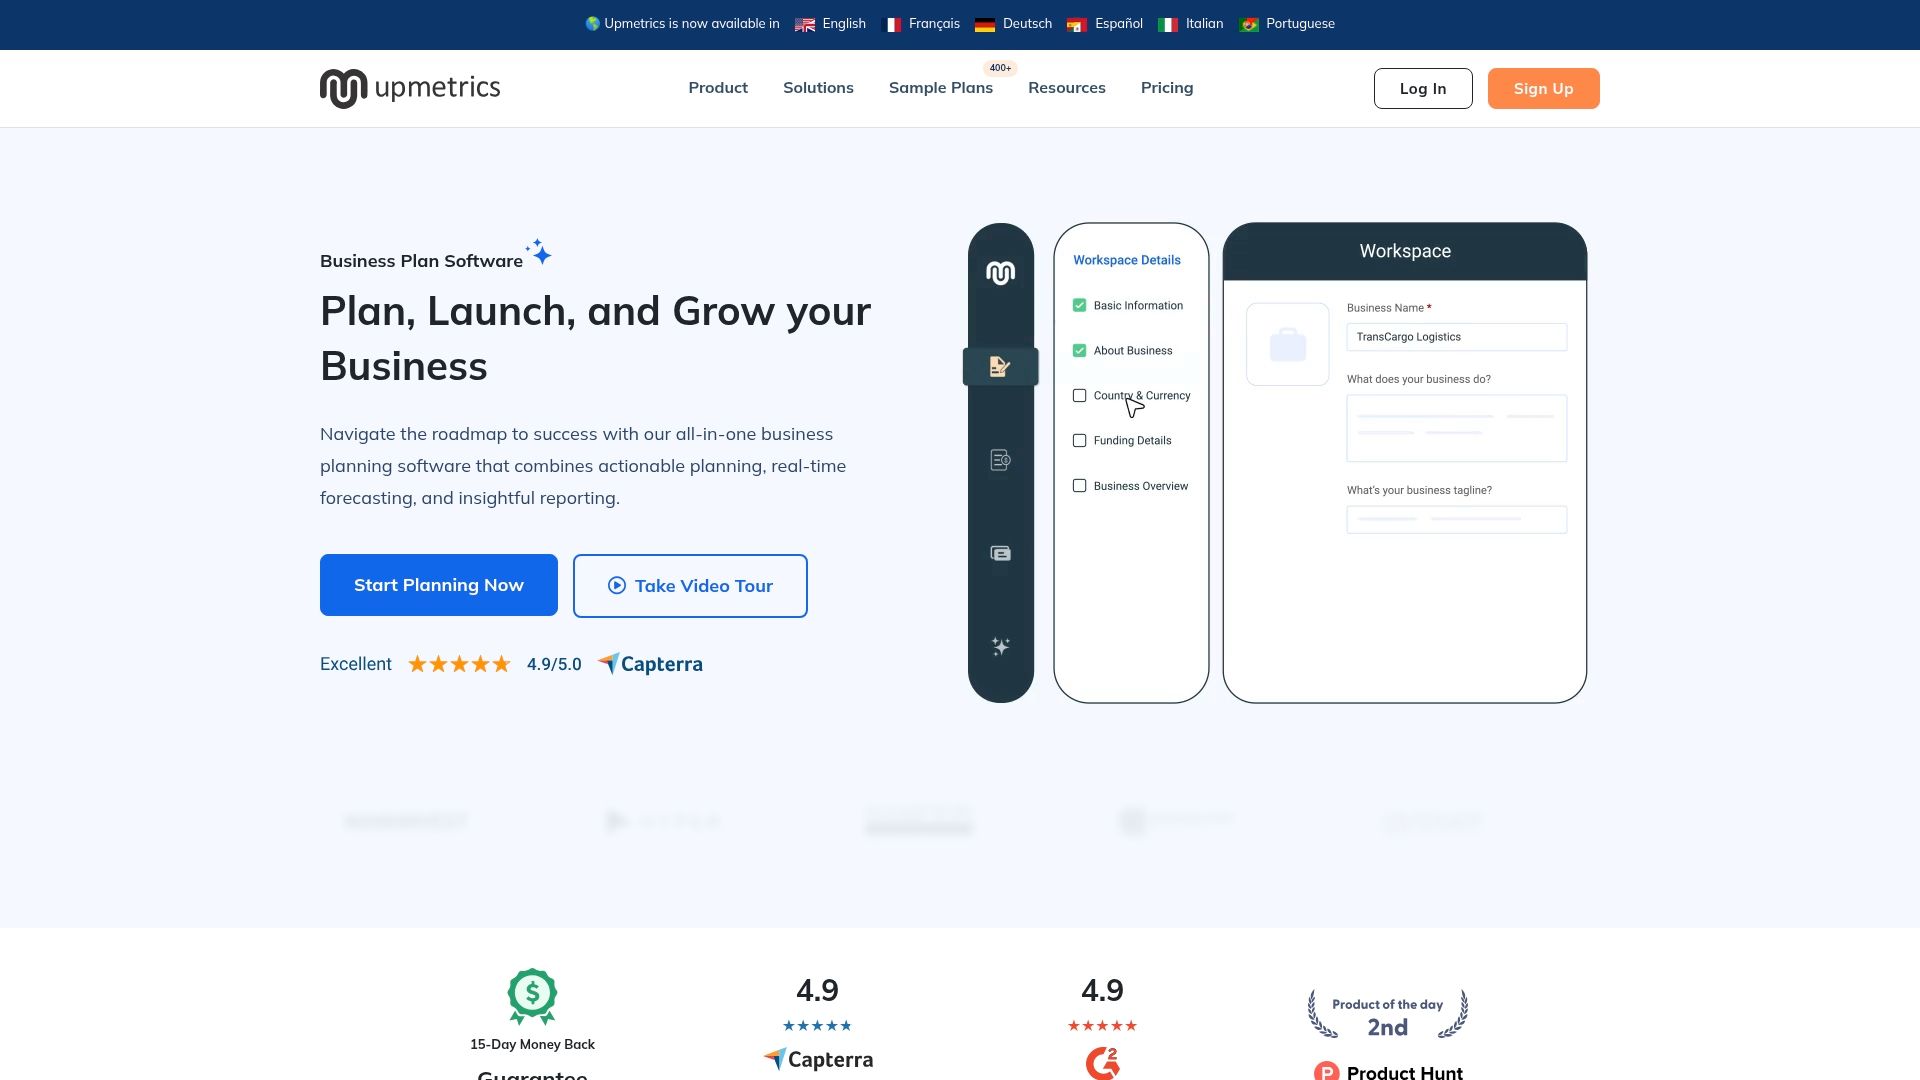This screenshot has height=1080, width=1920.
Task: Select the AI sparkles icon at the sidebar bottom
Action: [x=999, y=646]
